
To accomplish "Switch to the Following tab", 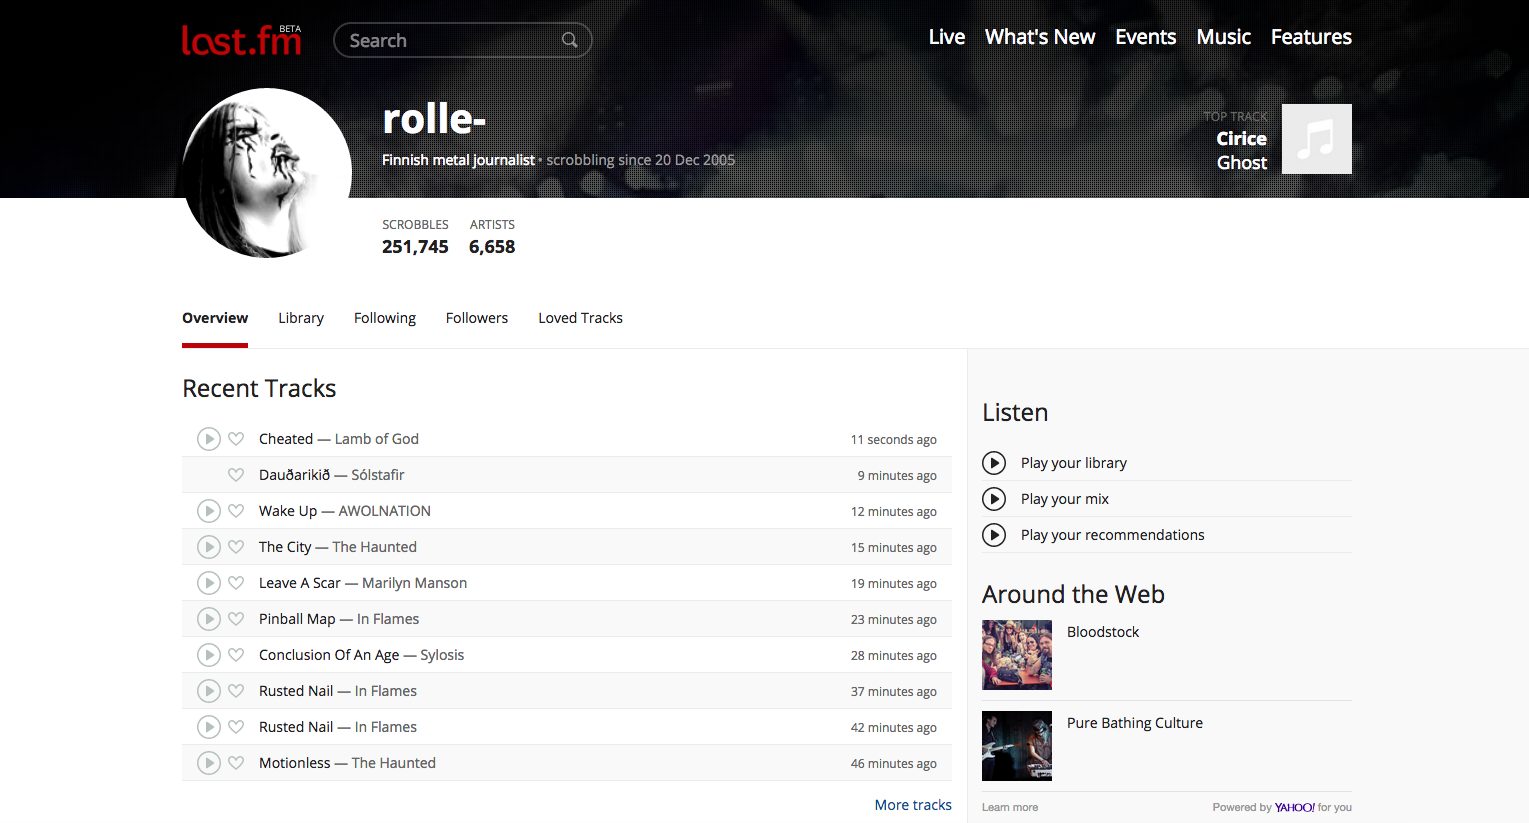I will [385, 318].
